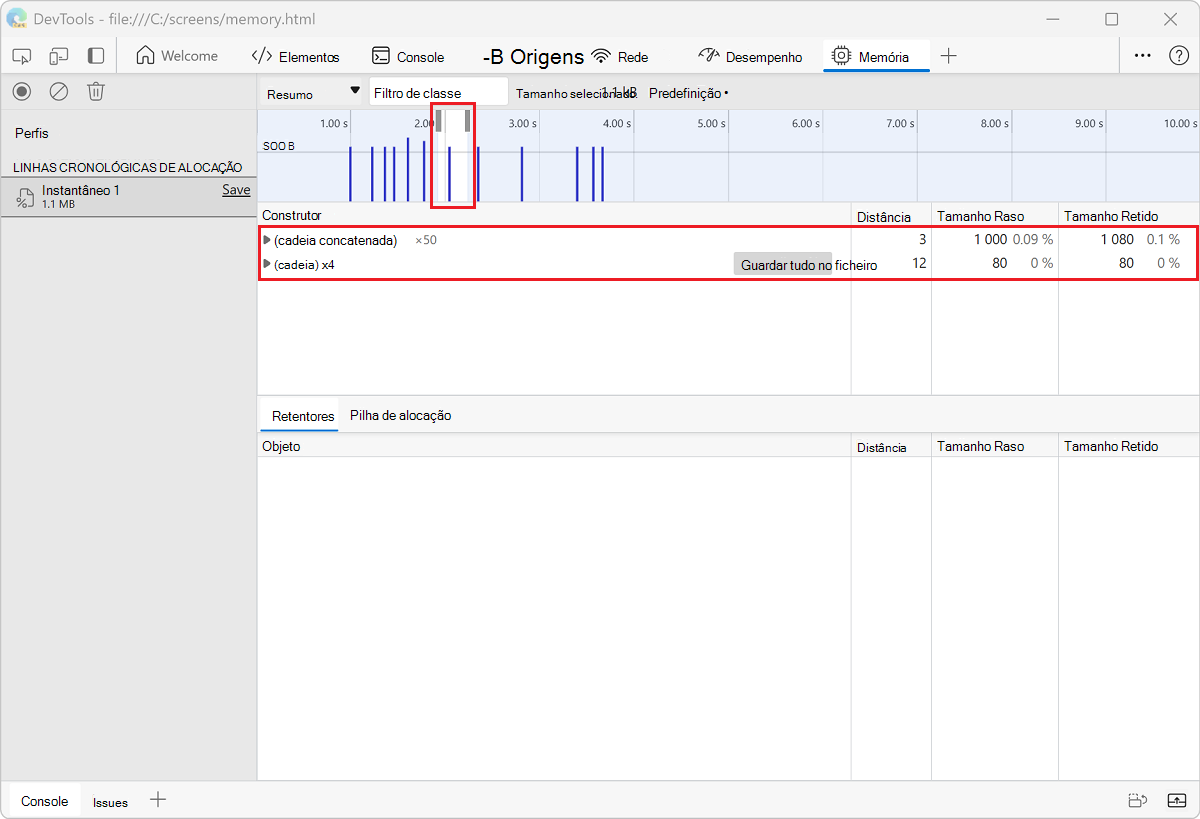The image size is (1200, 819).
Task: Open the three-dot customize menu
Action: coord(1142,56)
